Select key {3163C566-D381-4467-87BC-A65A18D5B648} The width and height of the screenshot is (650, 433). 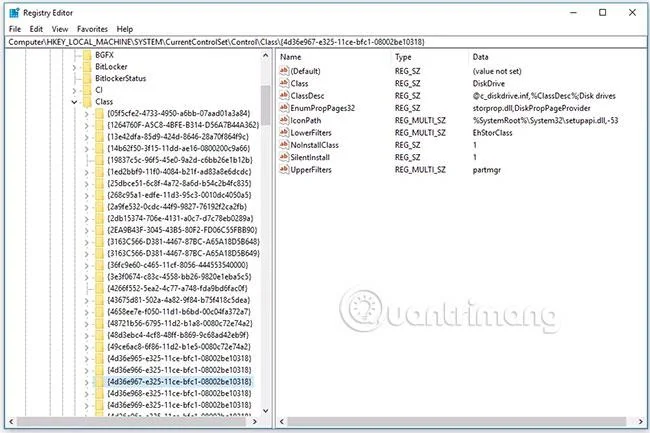[184, 242]
